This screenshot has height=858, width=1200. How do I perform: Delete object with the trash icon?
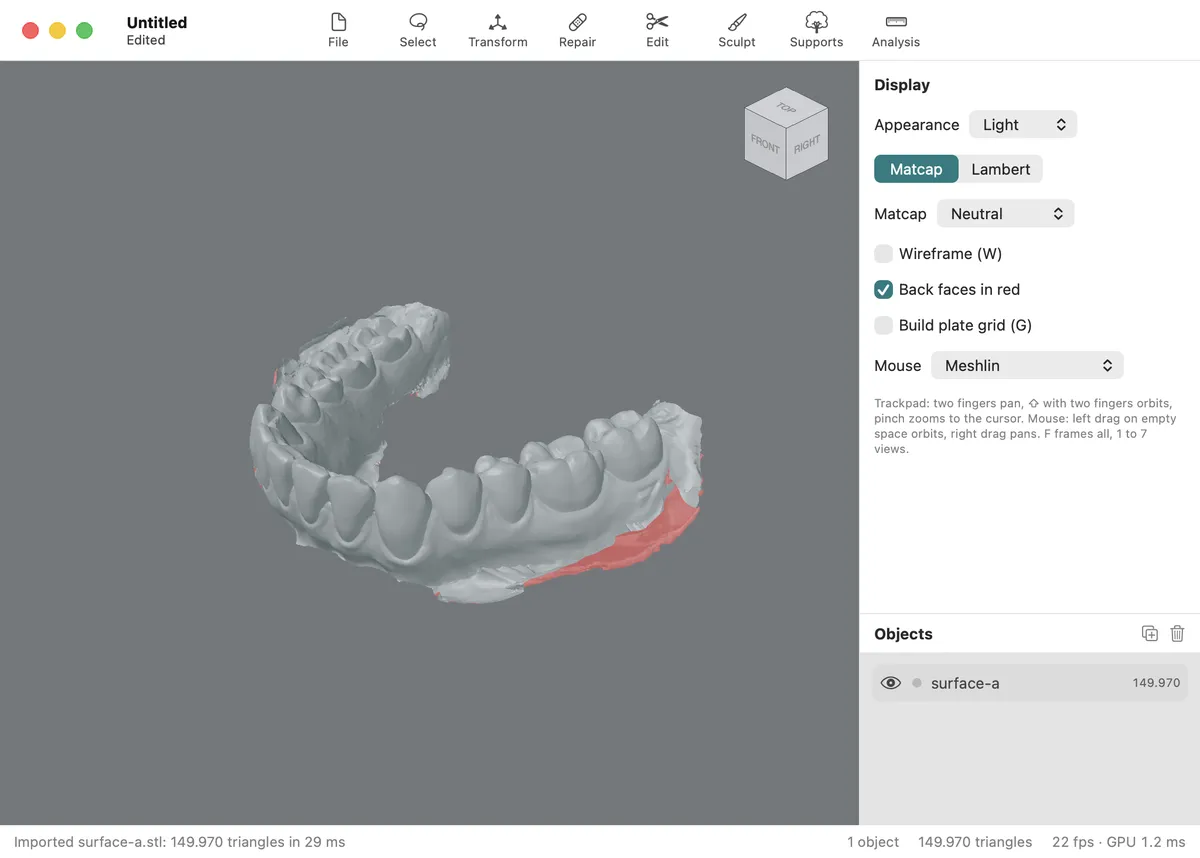[x=1177, y=633]
